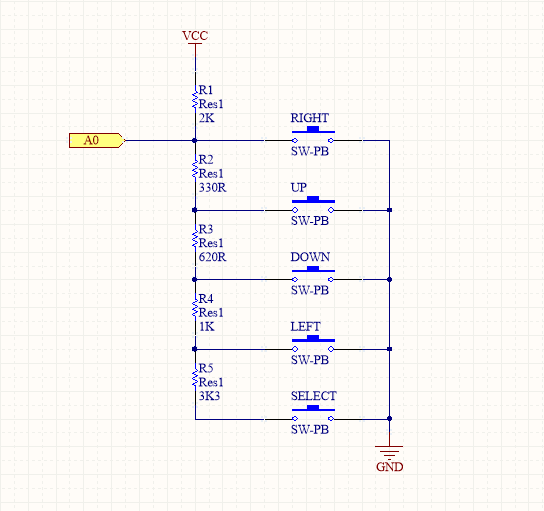Click the junction dot above GND symbol

[389, 419]
